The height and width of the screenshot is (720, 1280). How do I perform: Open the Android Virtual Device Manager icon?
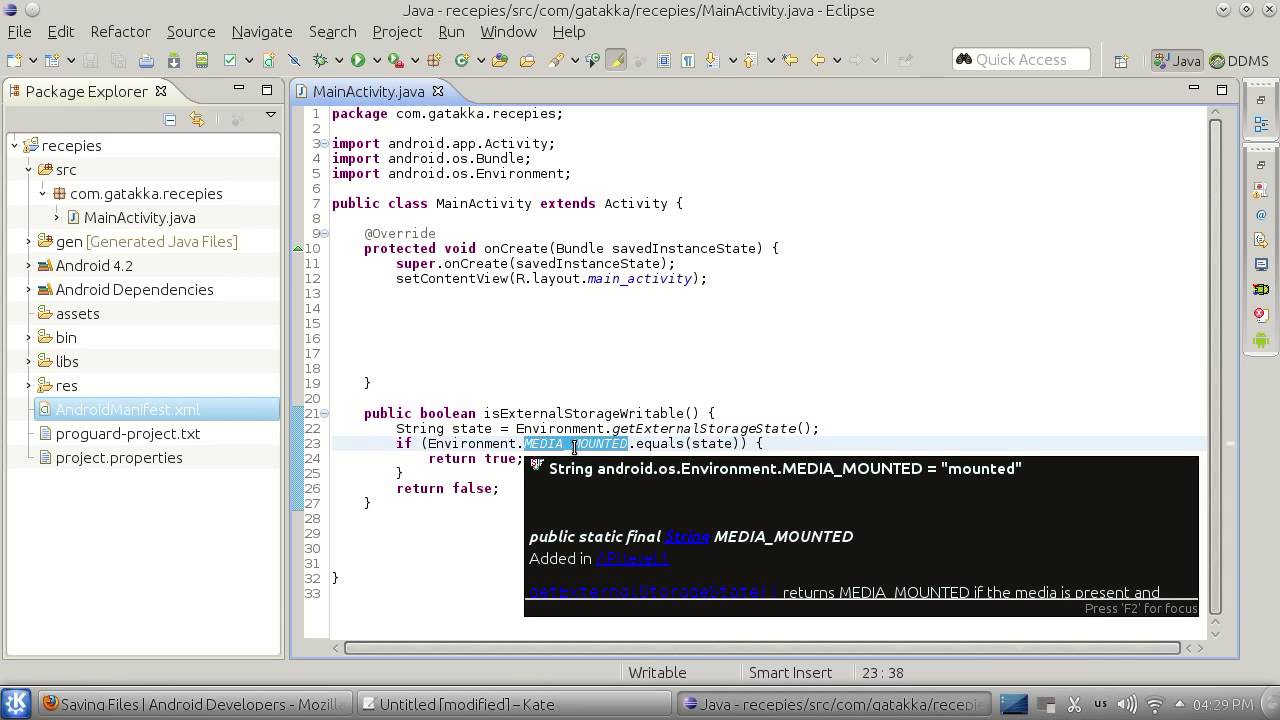click(201, 60)
